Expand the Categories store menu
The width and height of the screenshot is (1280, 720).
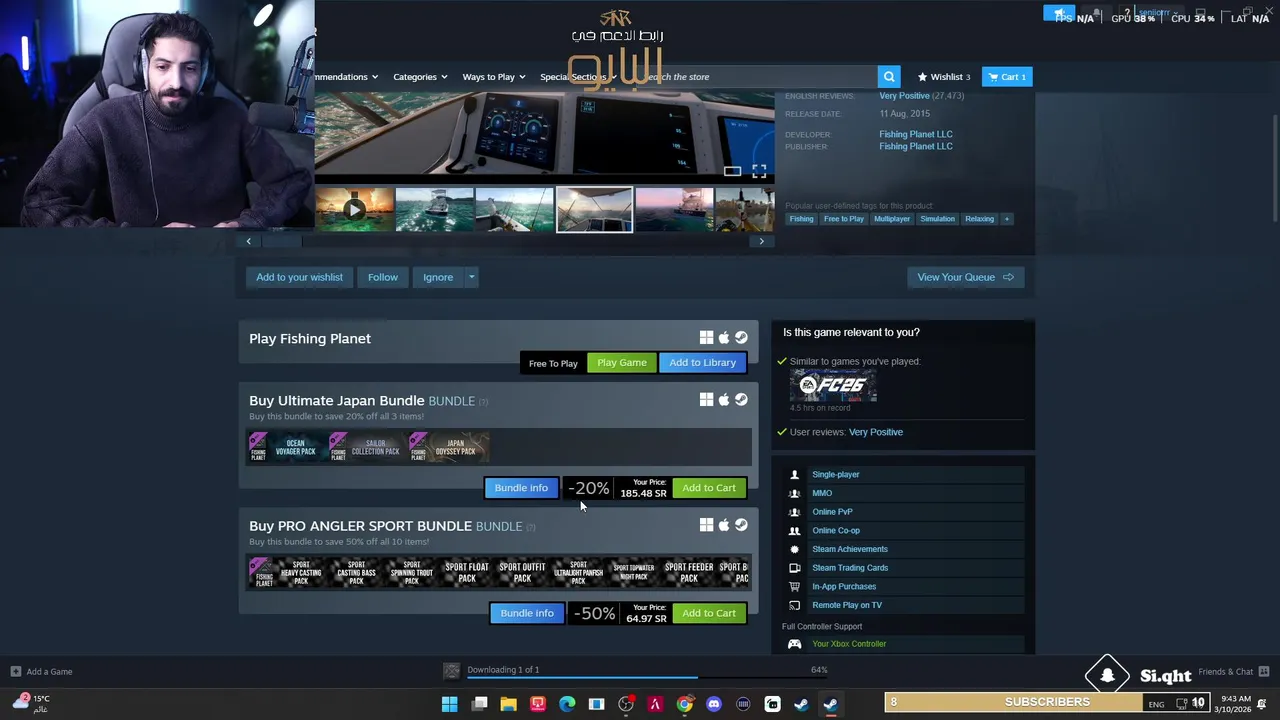point(420,77)
